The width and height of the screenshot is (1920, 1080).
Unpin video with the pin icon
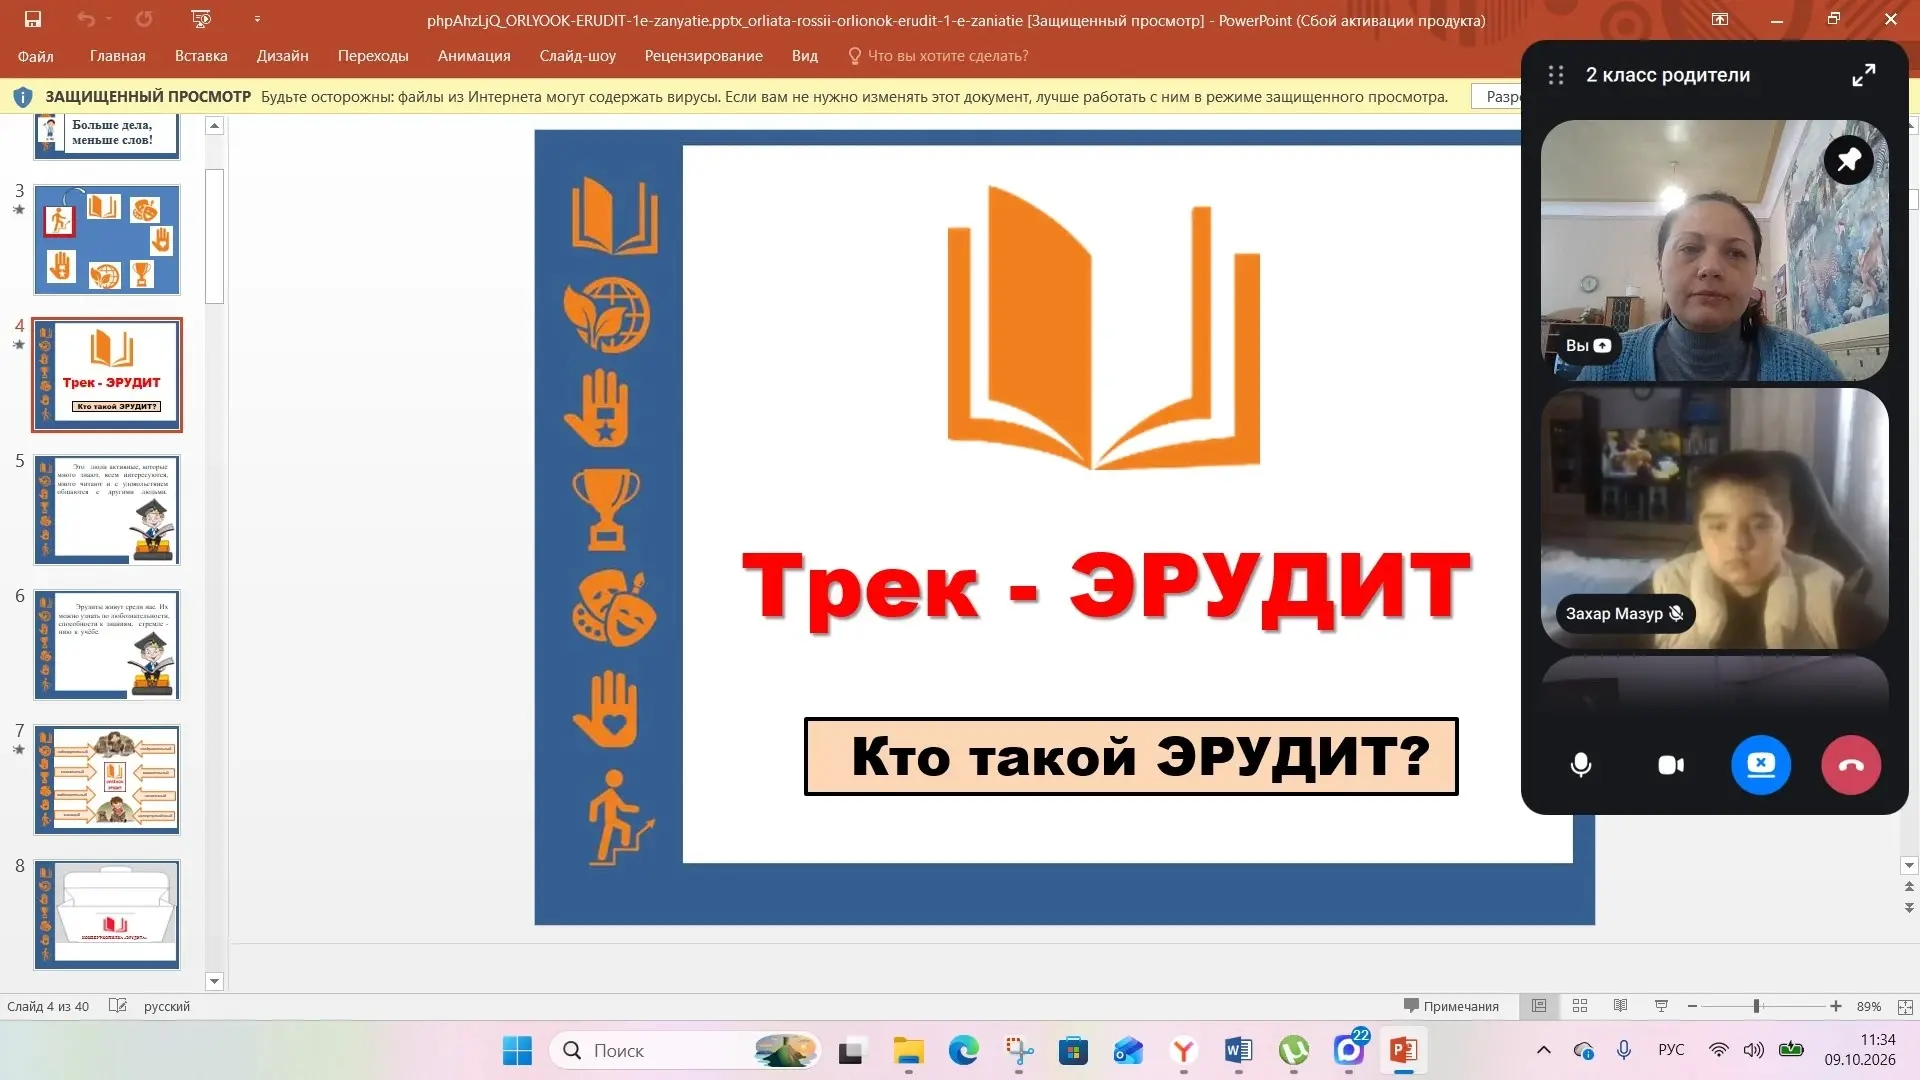1849,159
